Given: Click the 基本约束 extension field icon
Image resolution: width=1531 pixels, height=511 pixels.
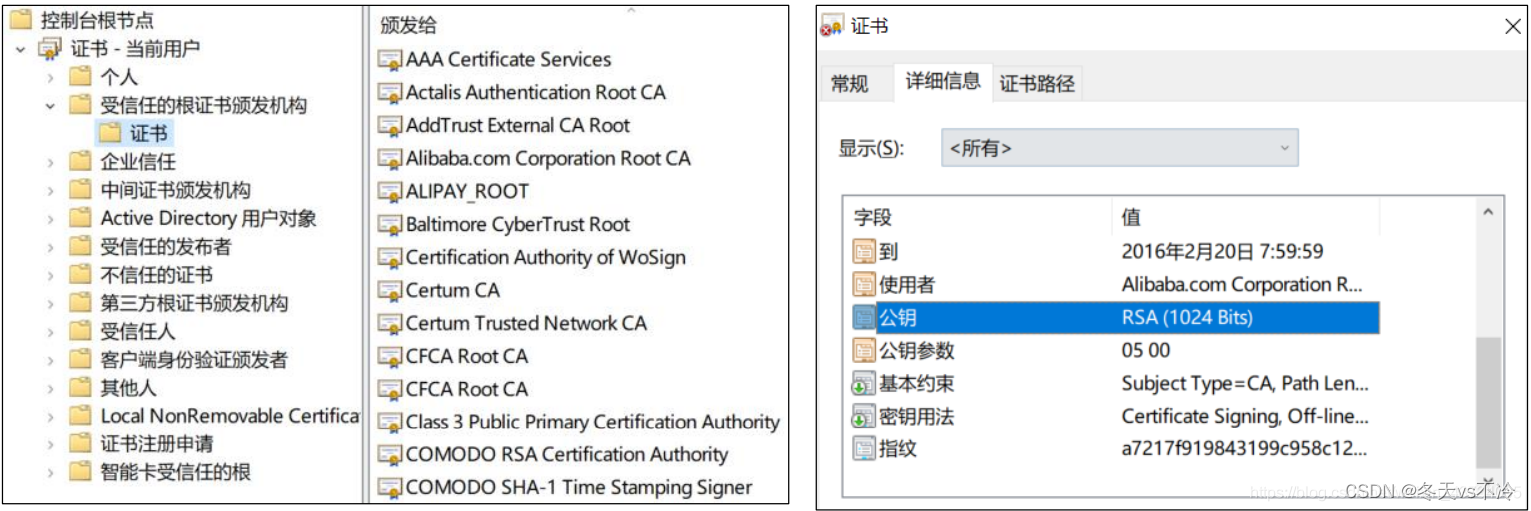Looking at the screenshot, I should [864, 383].
